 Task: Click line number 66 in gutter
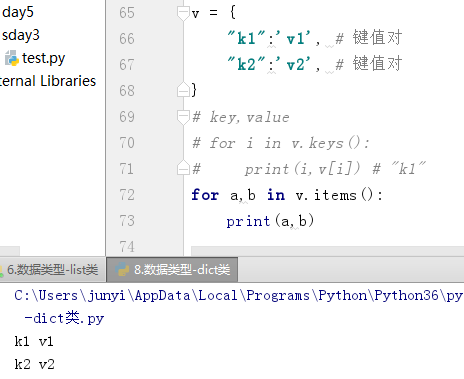point(127,39)
